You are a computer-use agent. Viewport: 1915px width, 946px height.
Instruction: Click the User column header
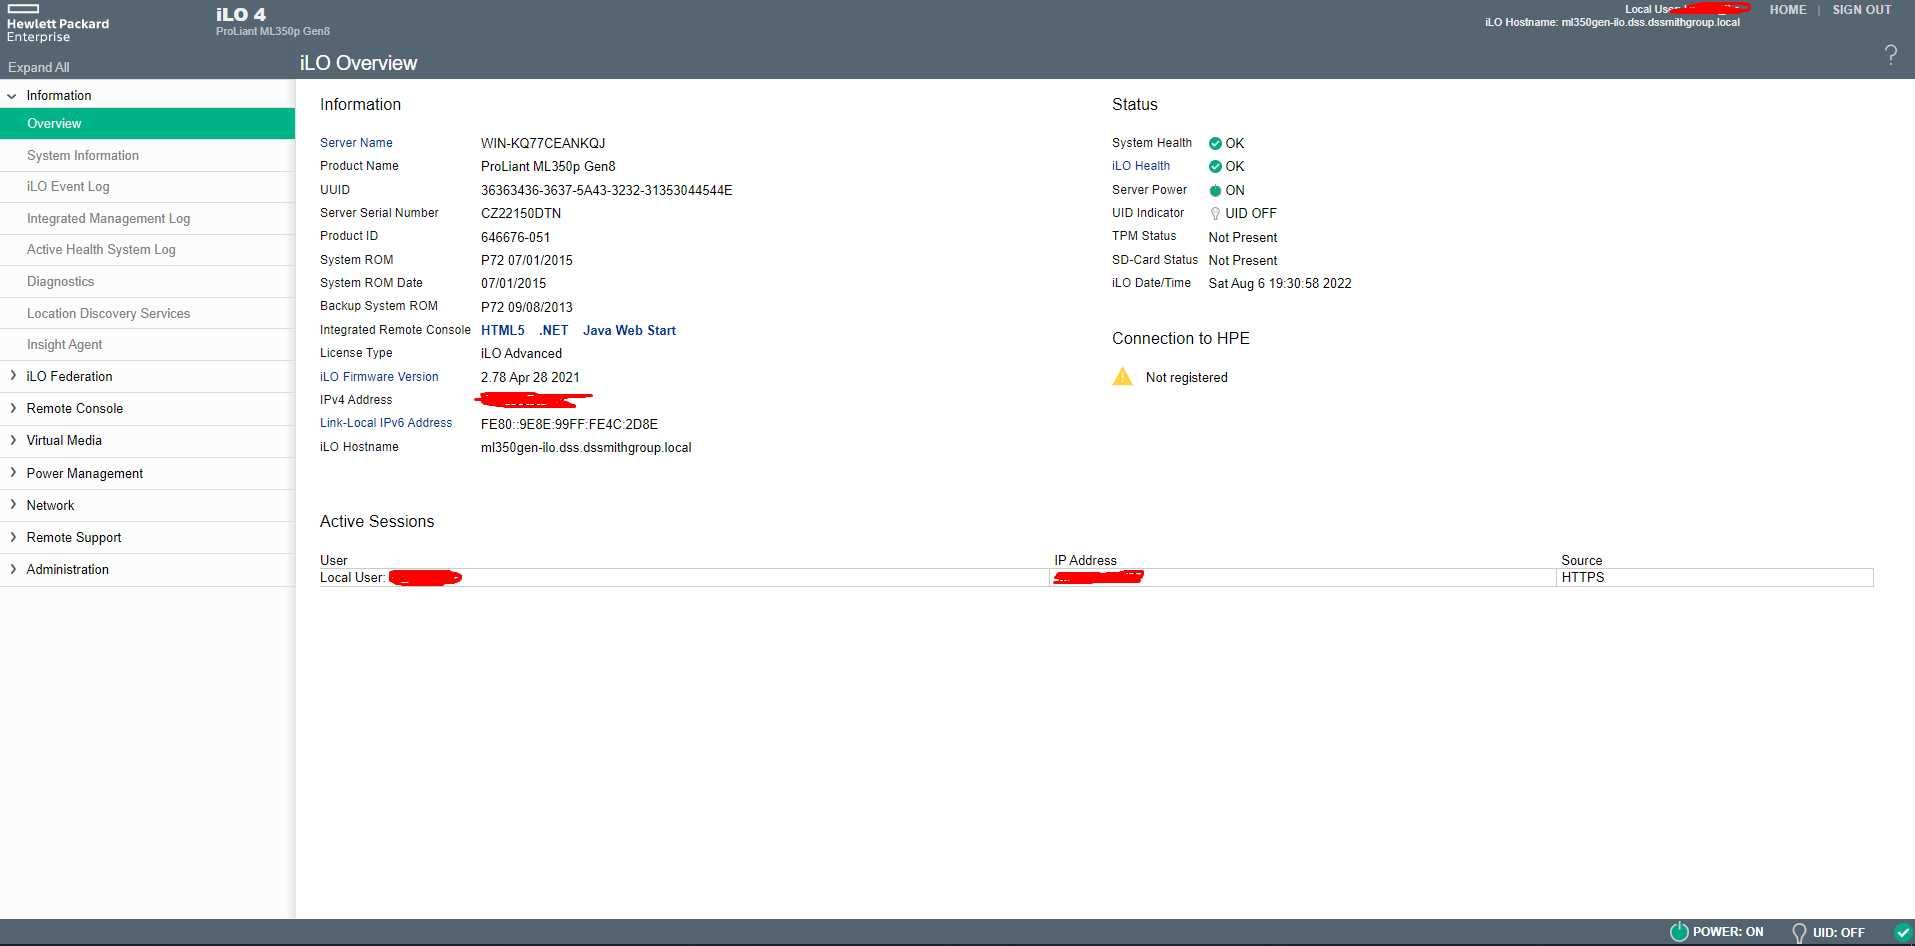[334, 560]
